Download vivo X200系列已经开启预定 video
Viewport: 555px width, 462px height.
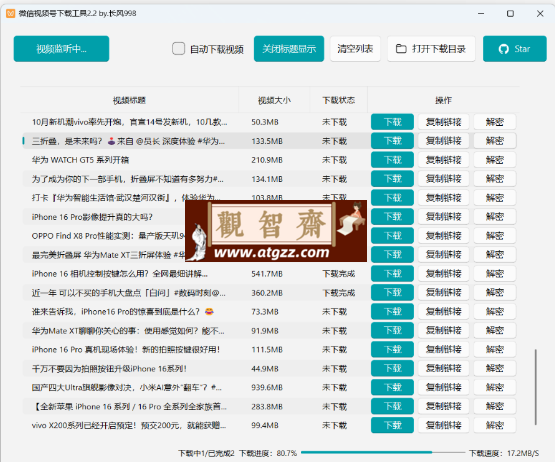point(392,425)
